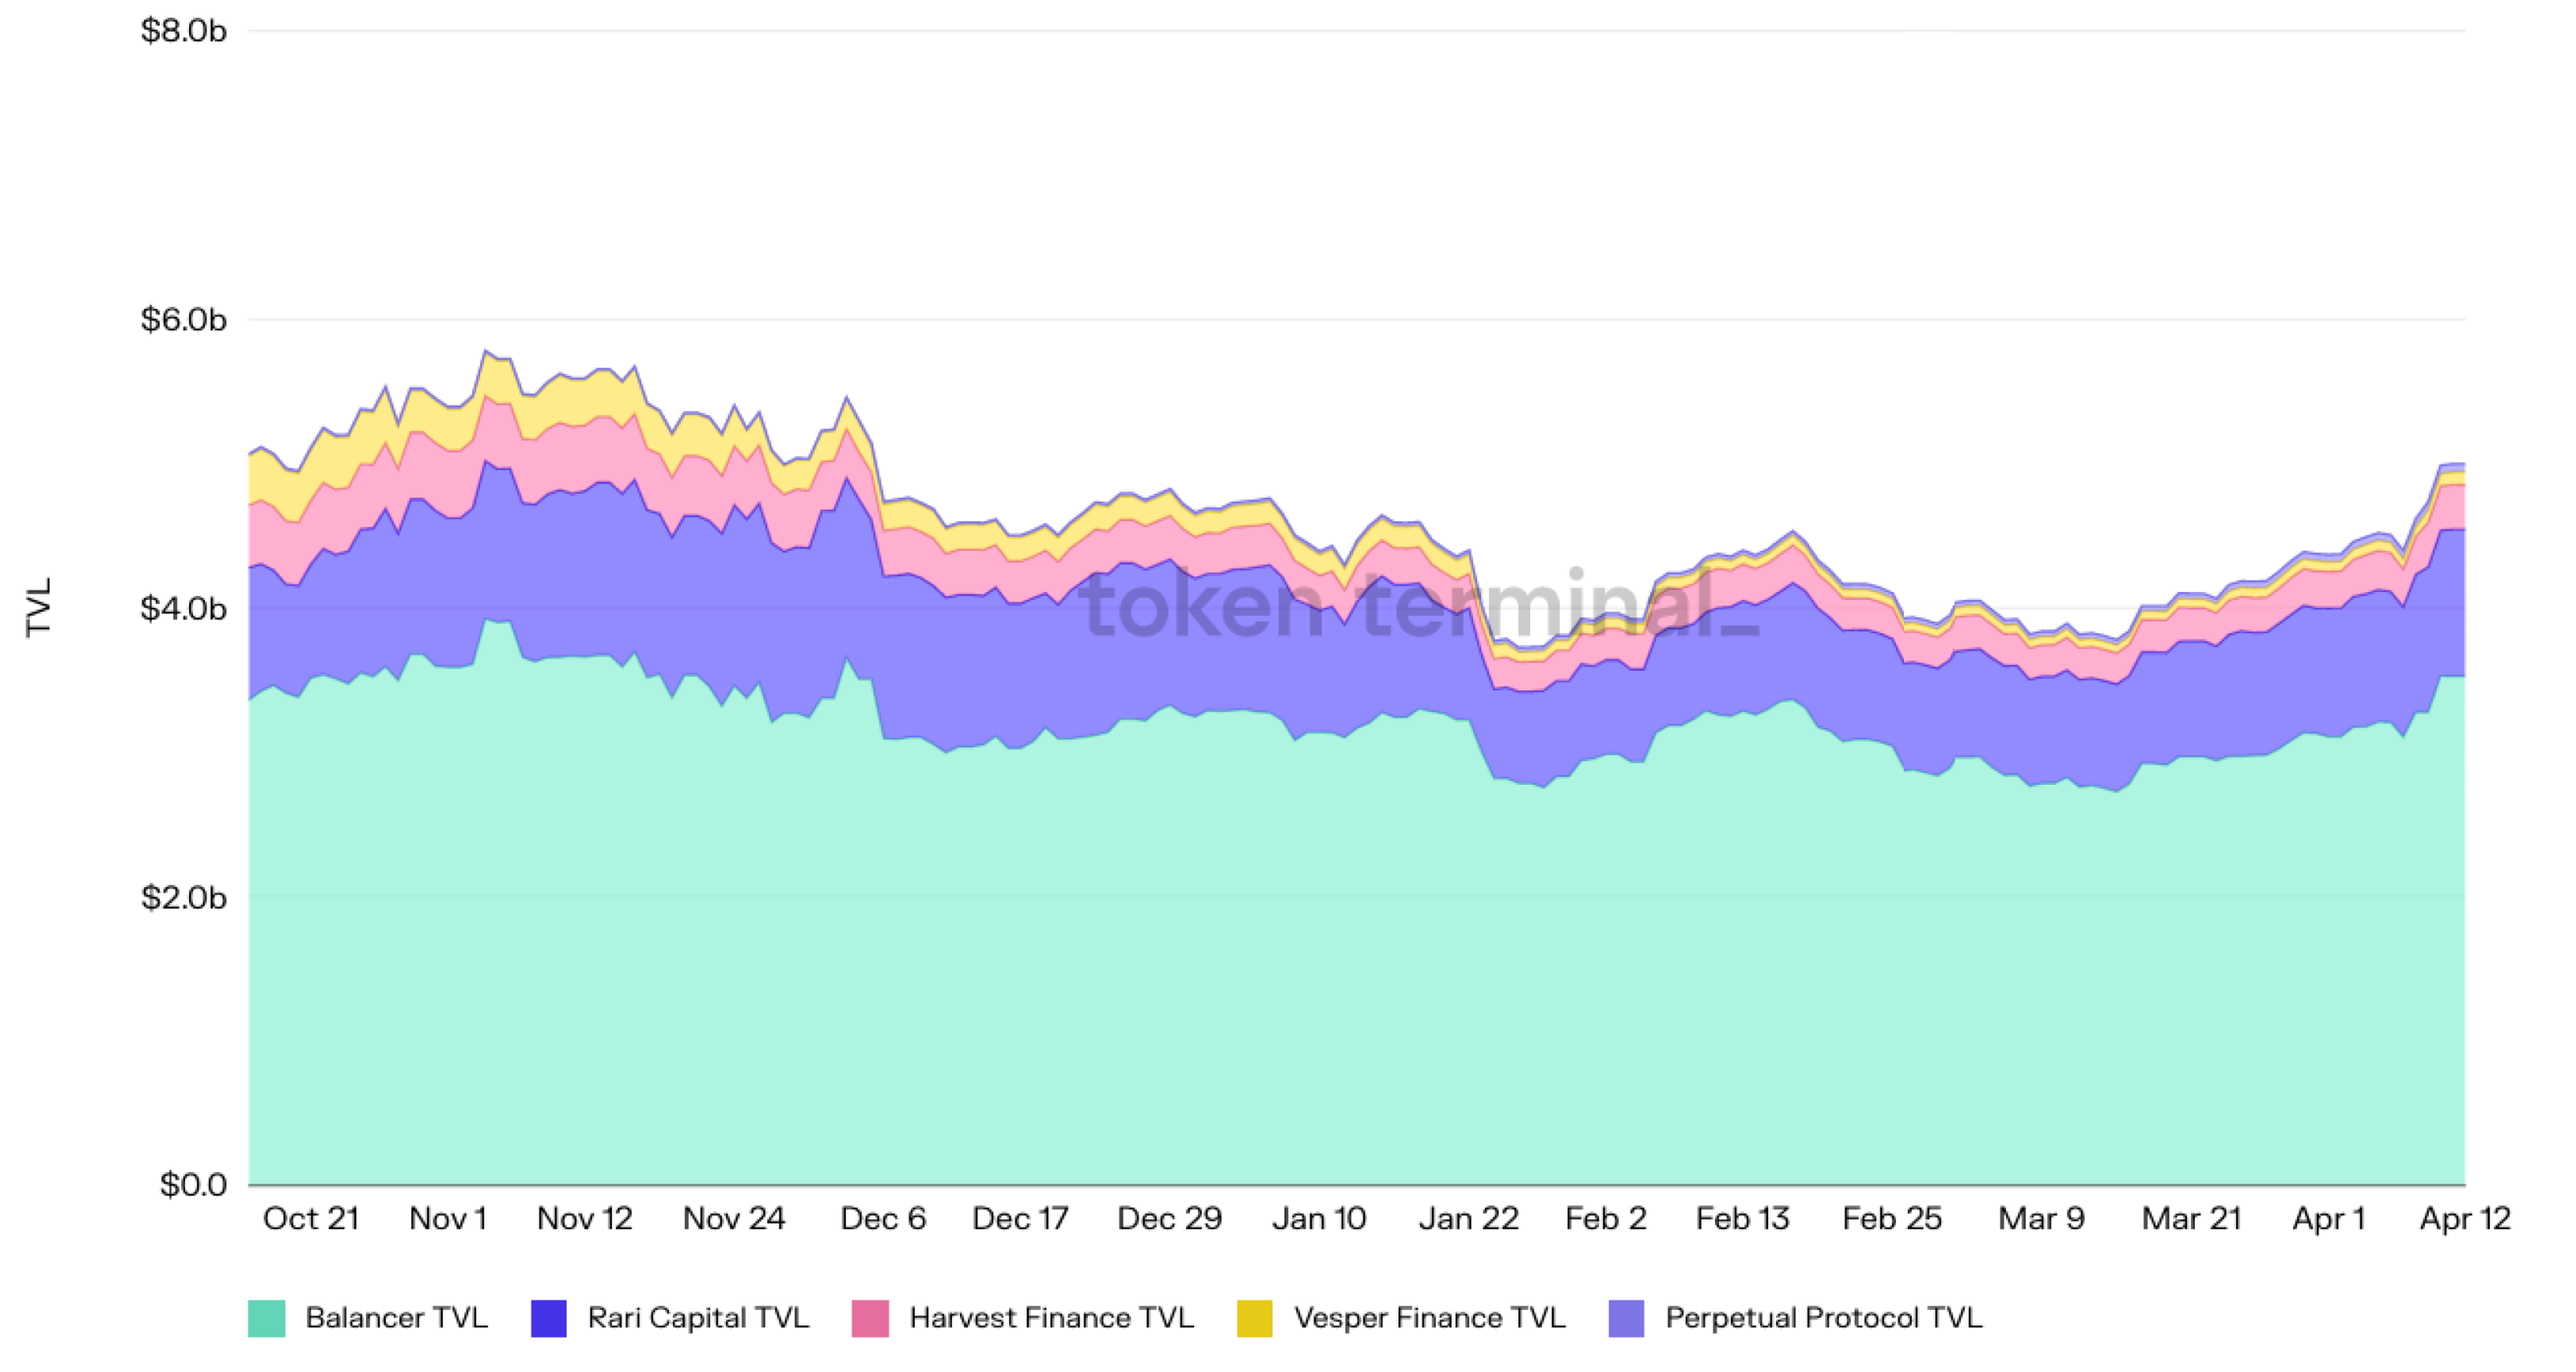The width and height of the screenshot is (2576, 1372).
Task: Select the Jan 22 x-axis date label
Action: (x=1469, y=1219)
